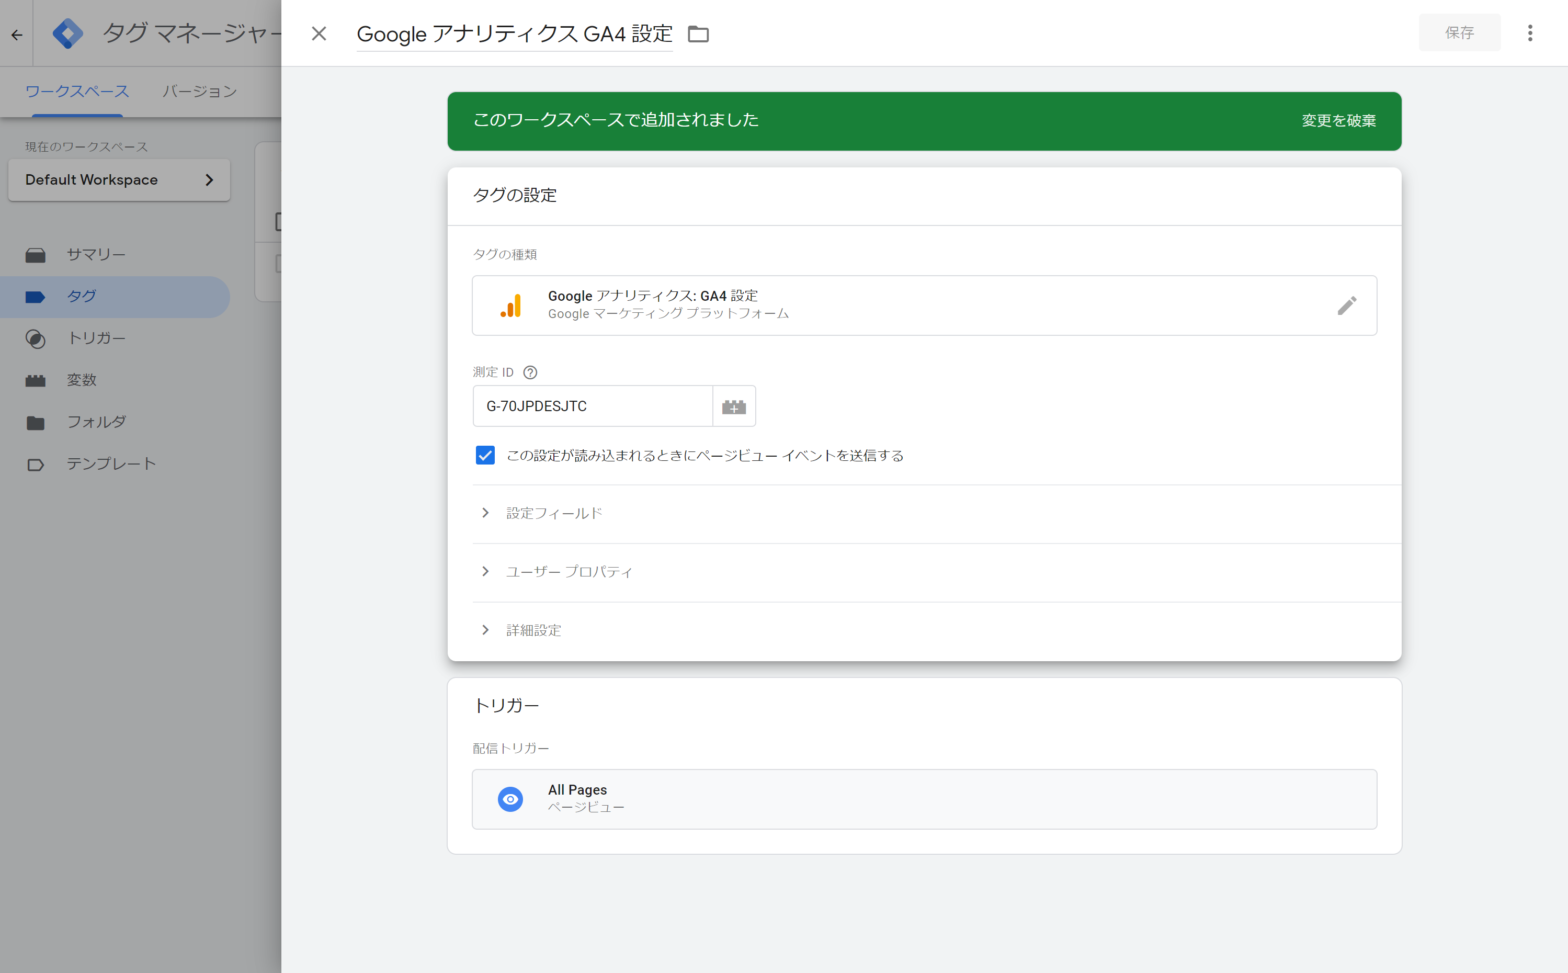Switch to the バージョン tab
The image size is (1568, 973).
(x=200, y=91)
